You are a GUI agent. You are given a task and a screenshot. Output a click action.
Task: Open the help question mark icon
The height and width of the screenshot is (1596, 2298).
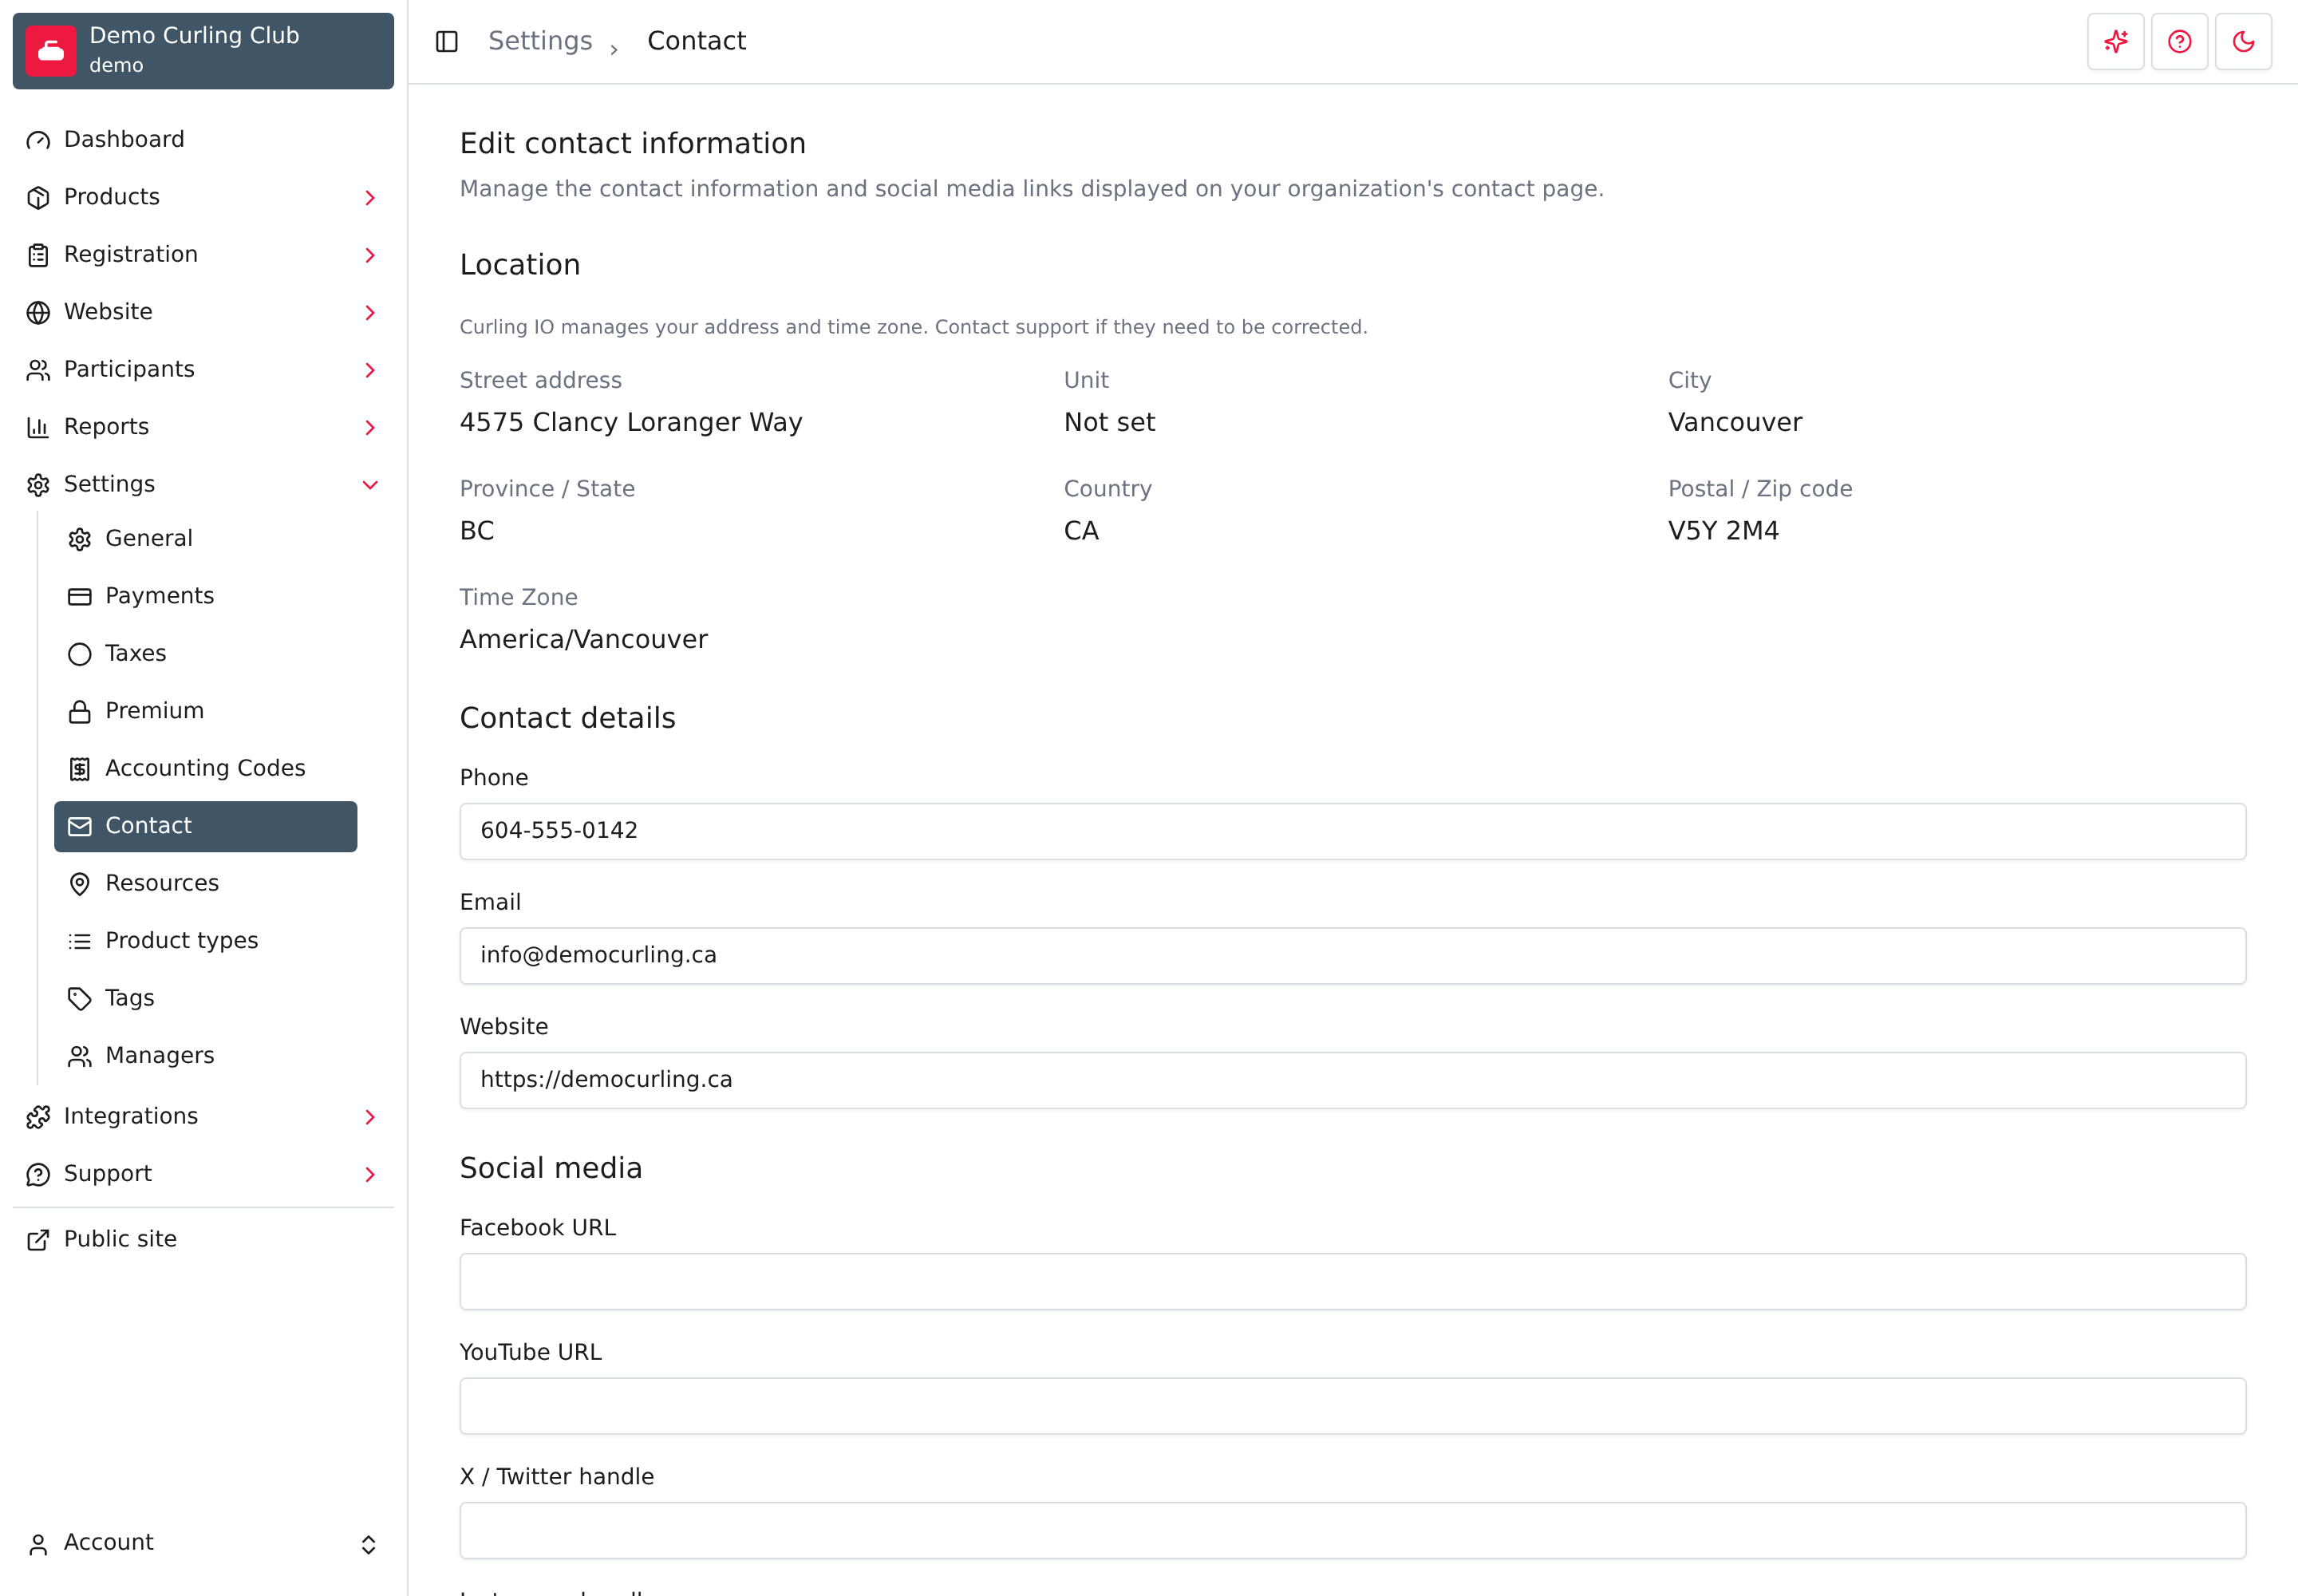tap(2180, 41)
